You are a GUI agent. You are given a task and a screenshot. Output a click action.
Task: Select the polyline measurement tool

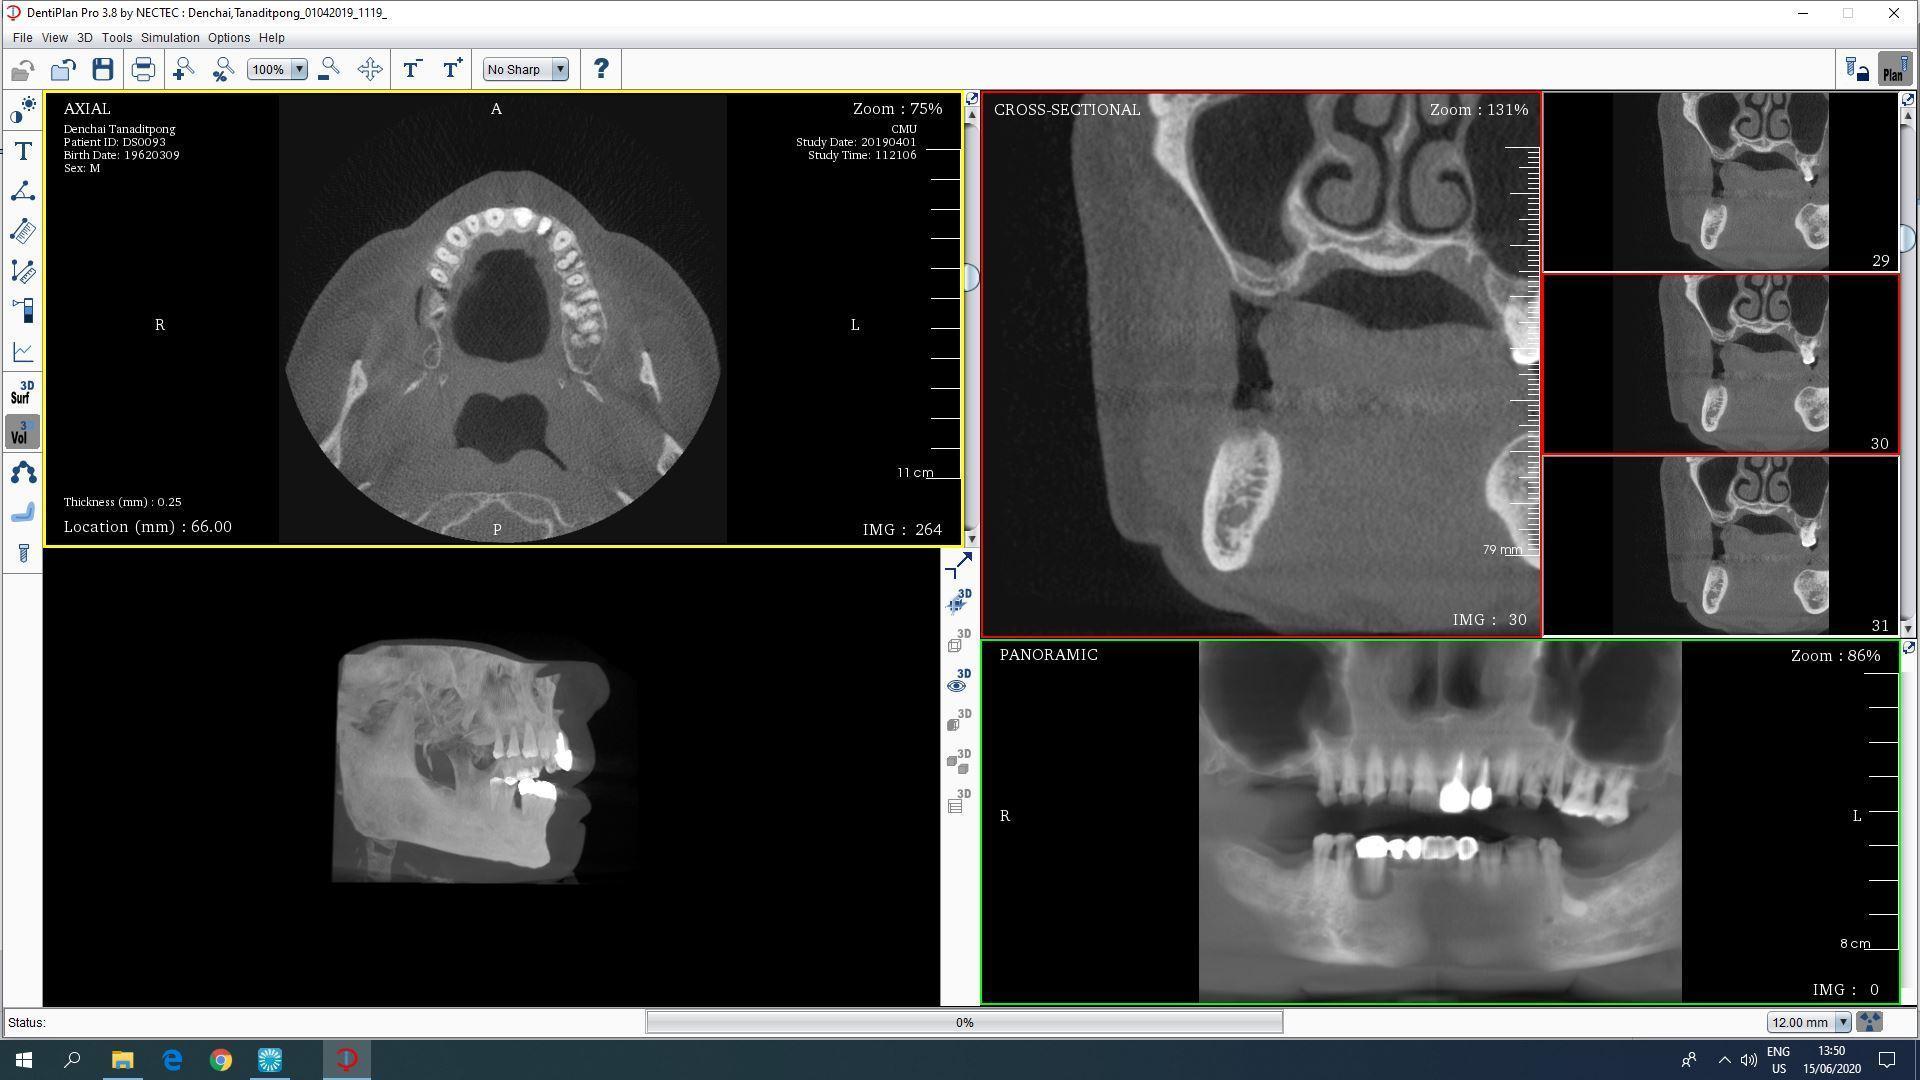[23, 271]
